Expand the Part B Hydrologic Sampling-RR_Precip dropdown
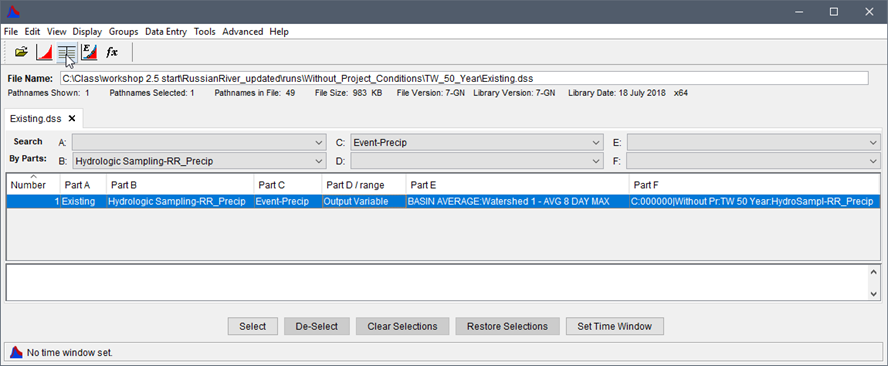888x366 pixels. point(320,161)
